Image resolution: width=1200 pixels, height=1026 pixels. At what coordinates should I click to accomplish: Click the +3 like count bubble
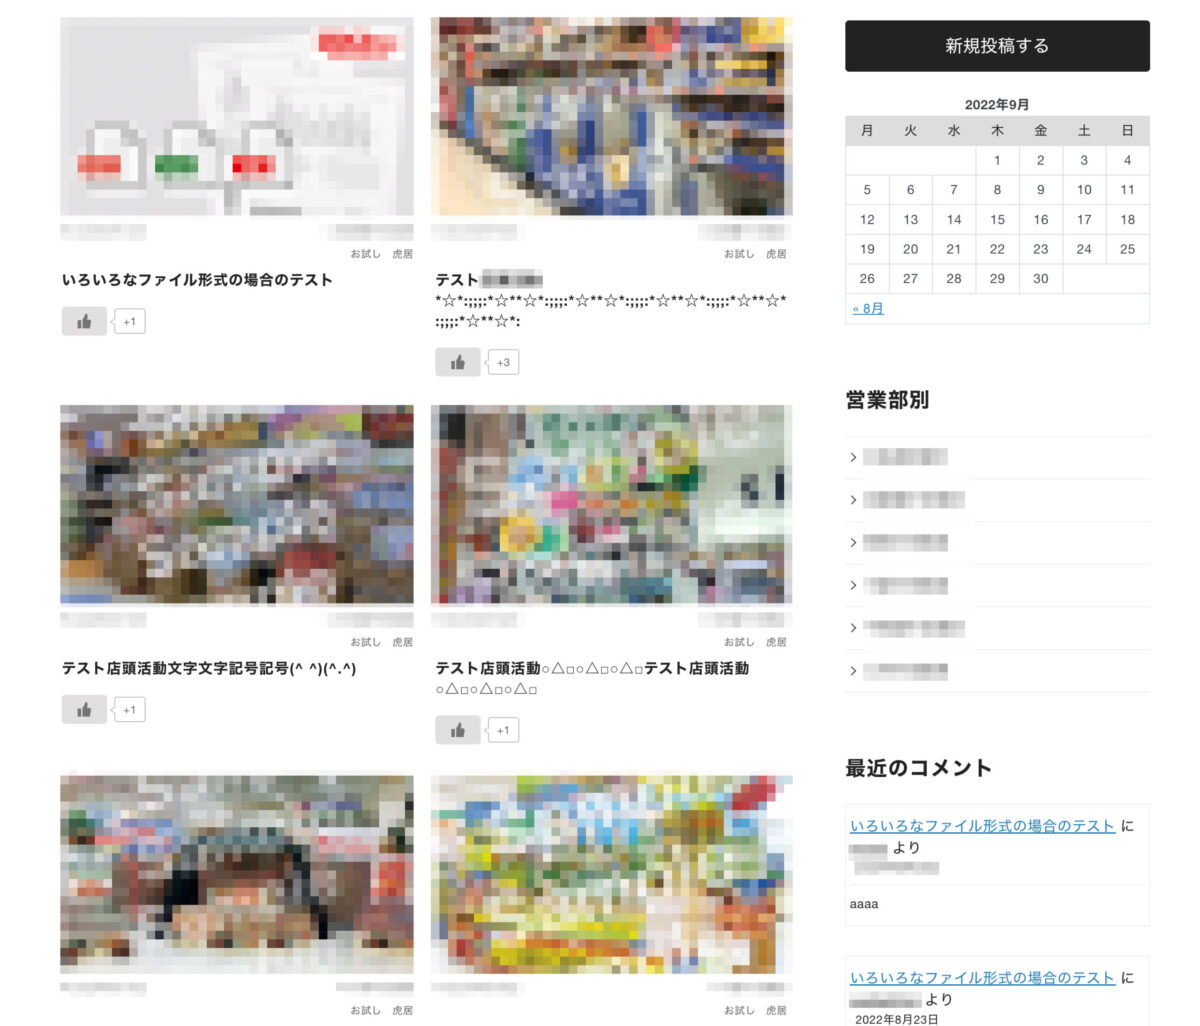[503, 362]
